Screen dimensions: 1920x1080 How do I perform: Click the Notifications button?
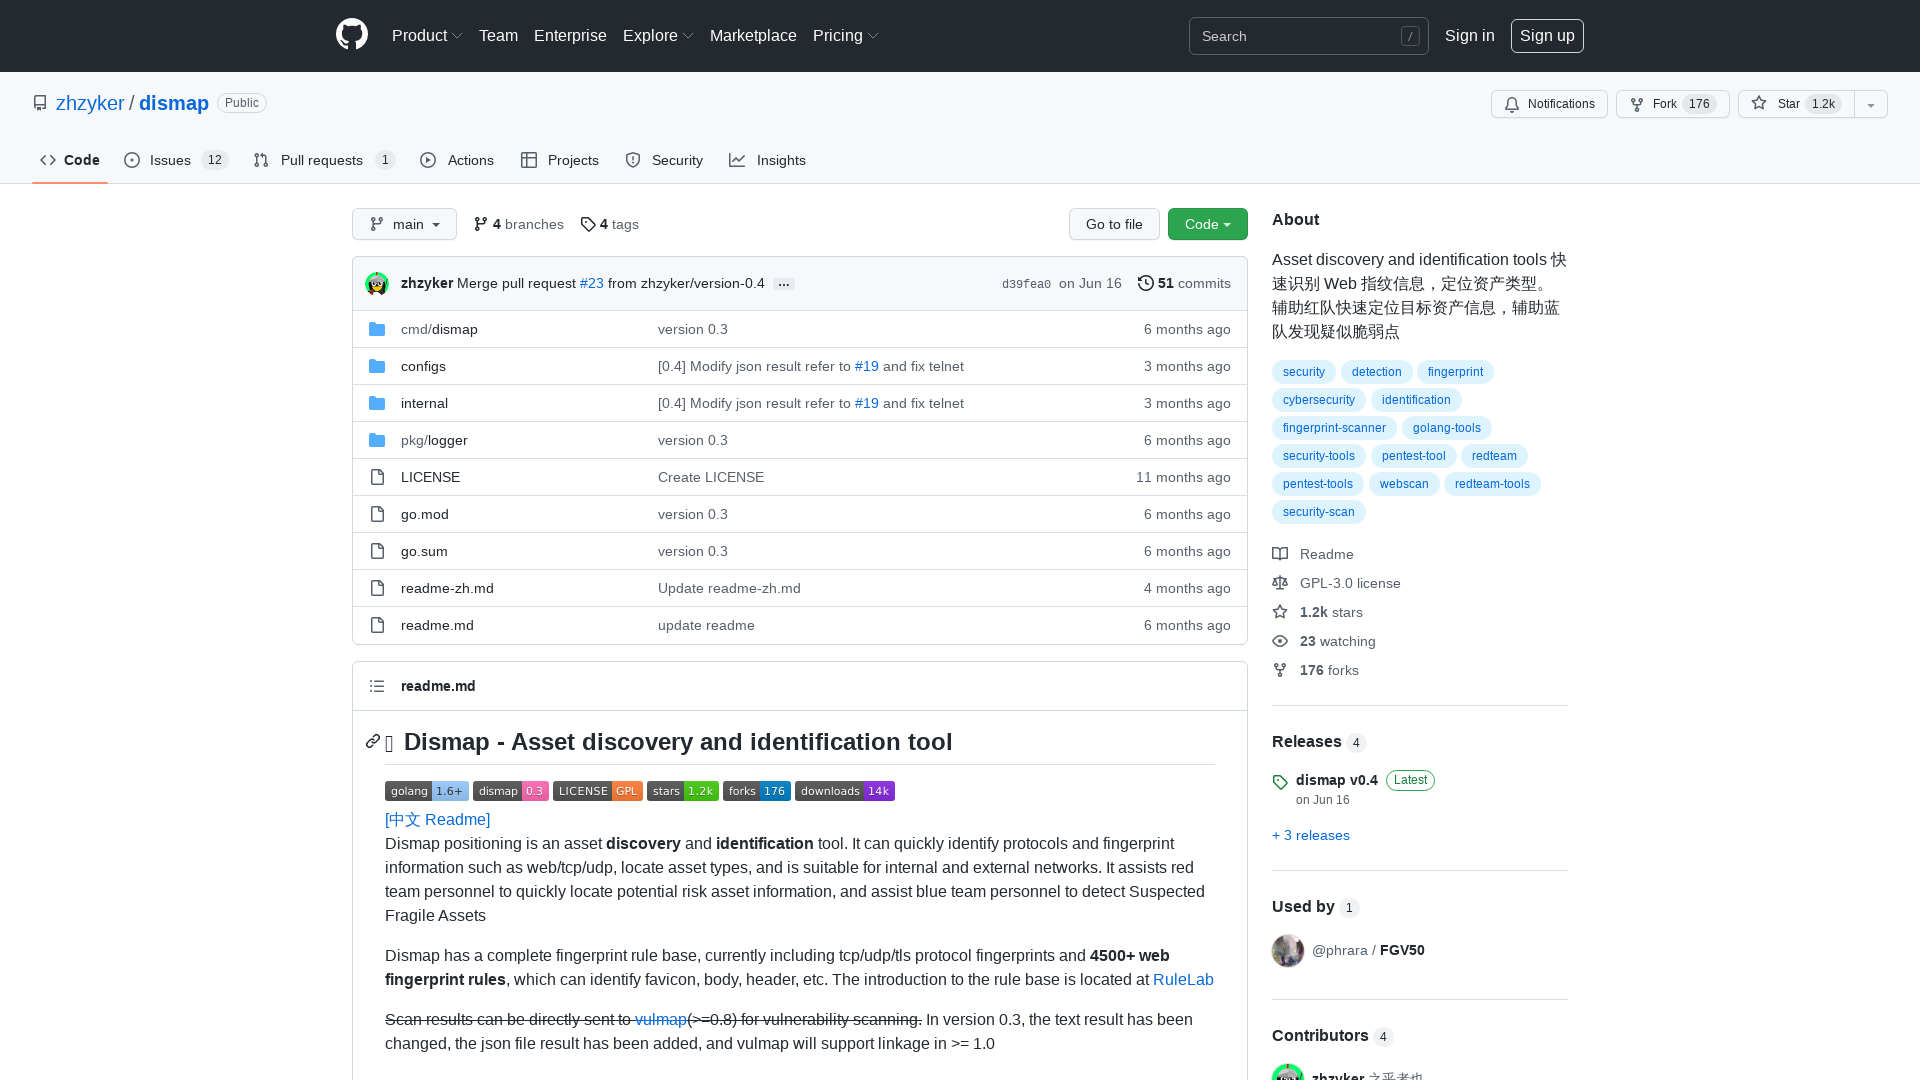pyautogui.click(x=1549, y=104)
